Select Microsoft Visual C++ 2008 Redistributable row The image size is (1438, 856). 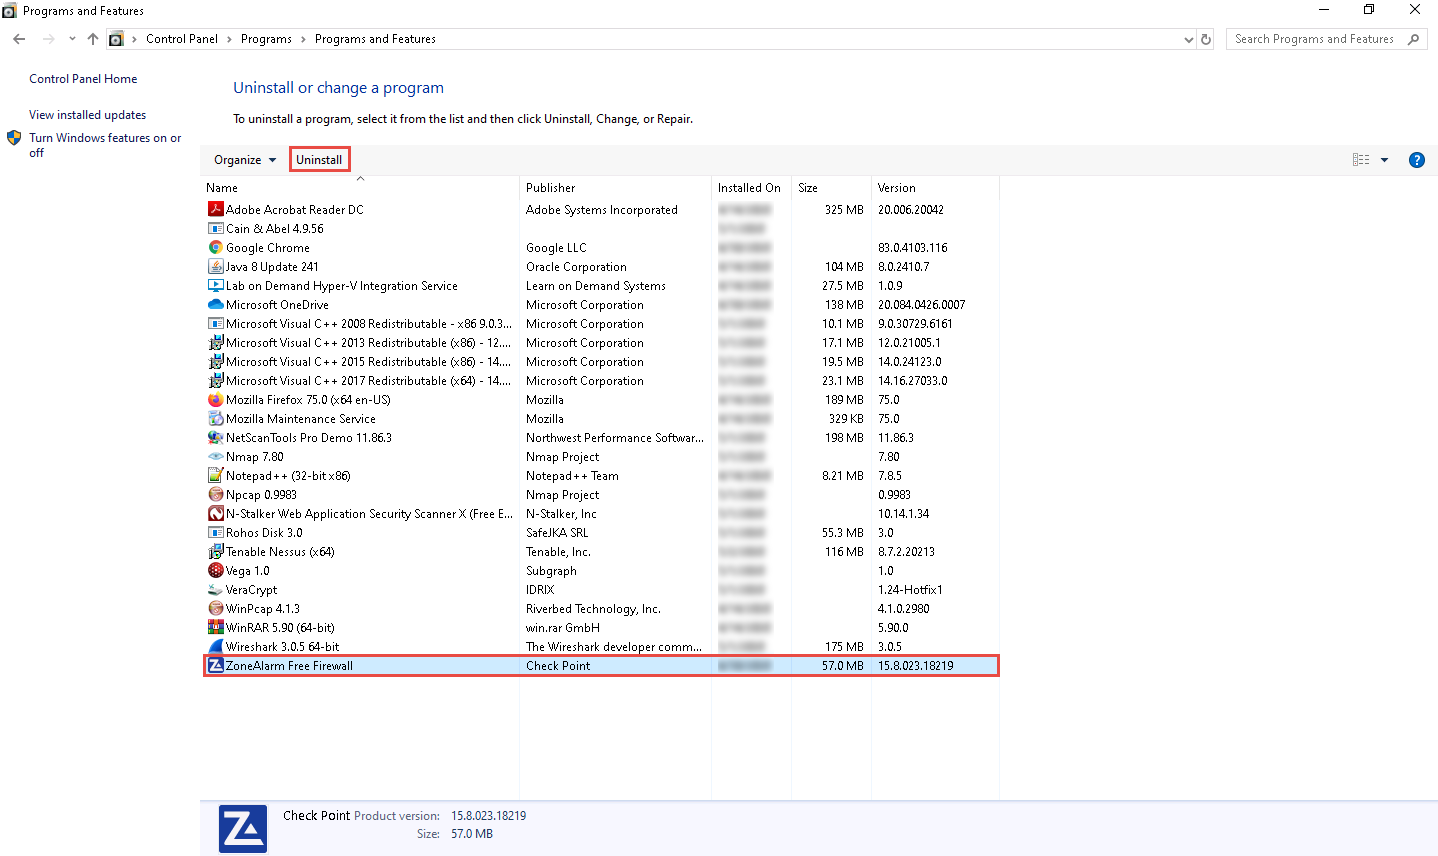[x=600, y=323]
